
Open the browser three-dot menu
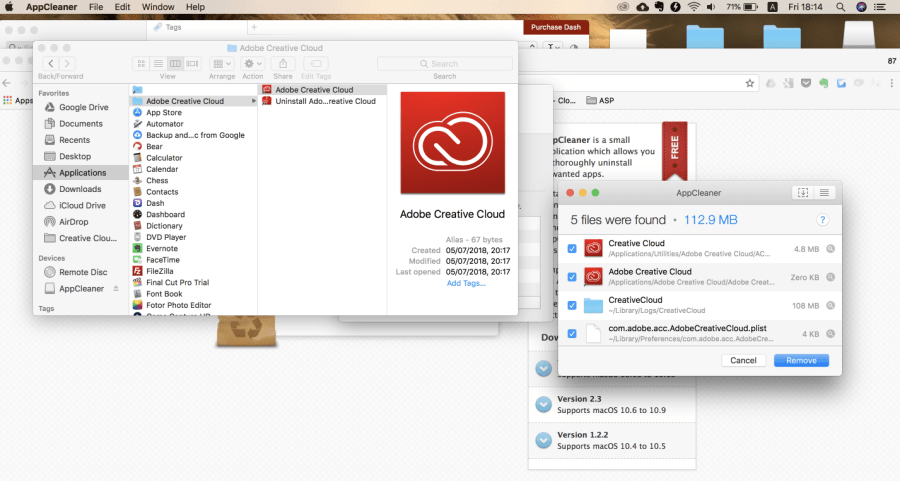click(891, 83)
